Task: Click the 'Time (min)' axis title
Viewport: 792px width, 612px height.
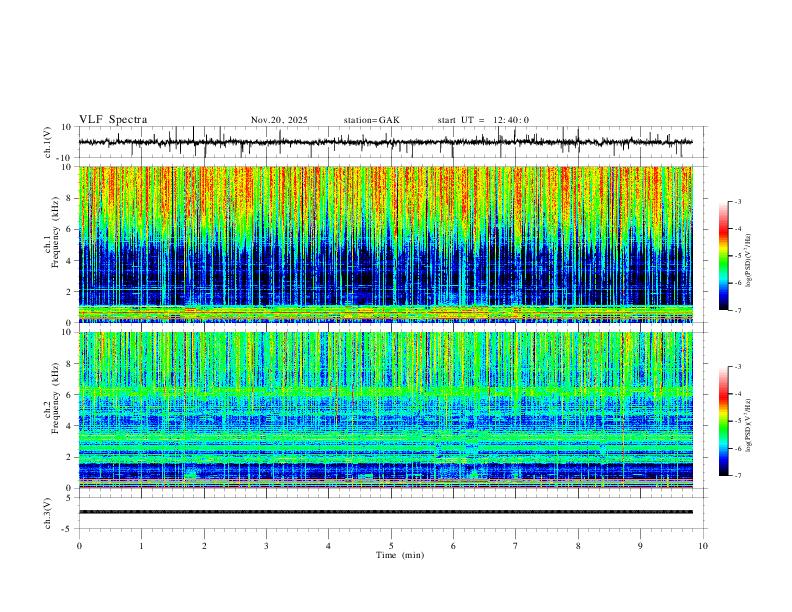Action: point(400,555)
